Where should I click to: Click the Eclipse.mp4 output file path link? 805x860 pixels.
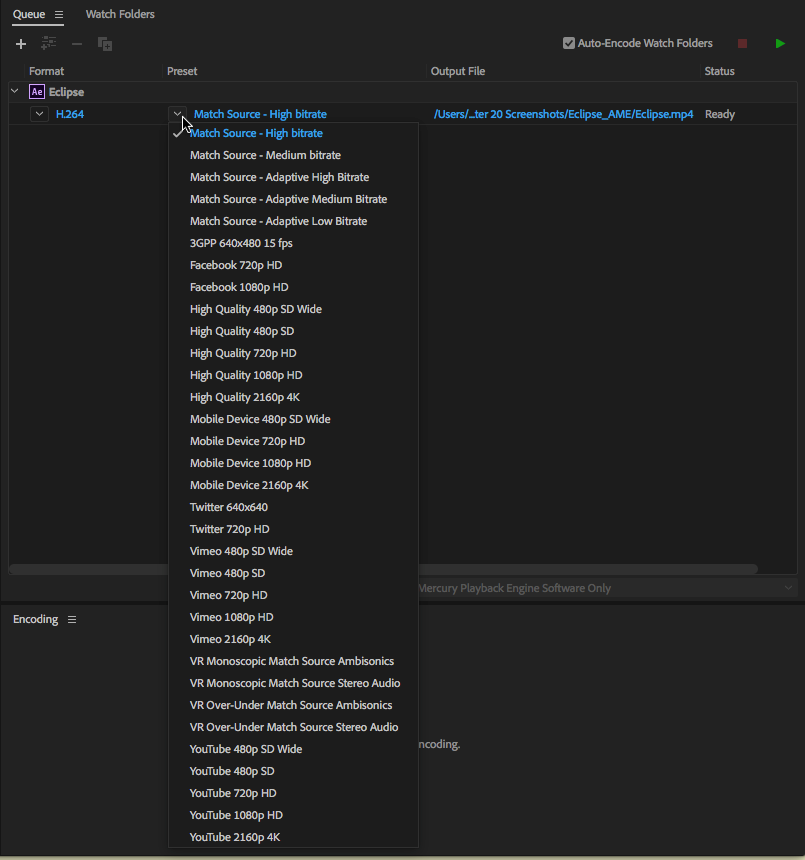563,114
